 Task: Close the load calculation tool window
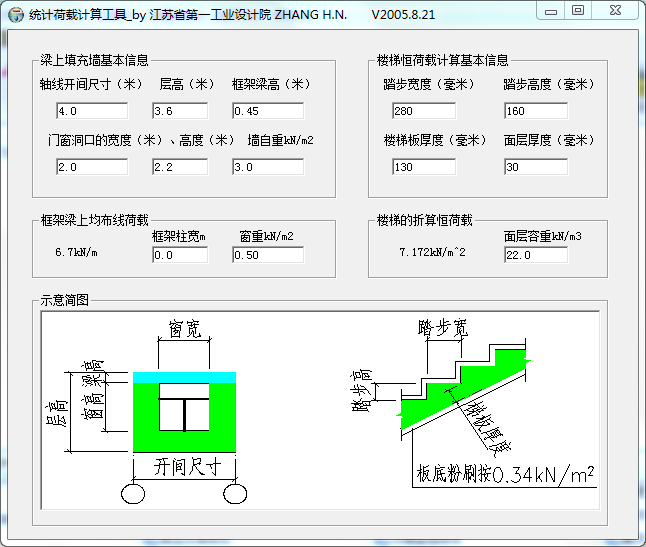[615, 11]
